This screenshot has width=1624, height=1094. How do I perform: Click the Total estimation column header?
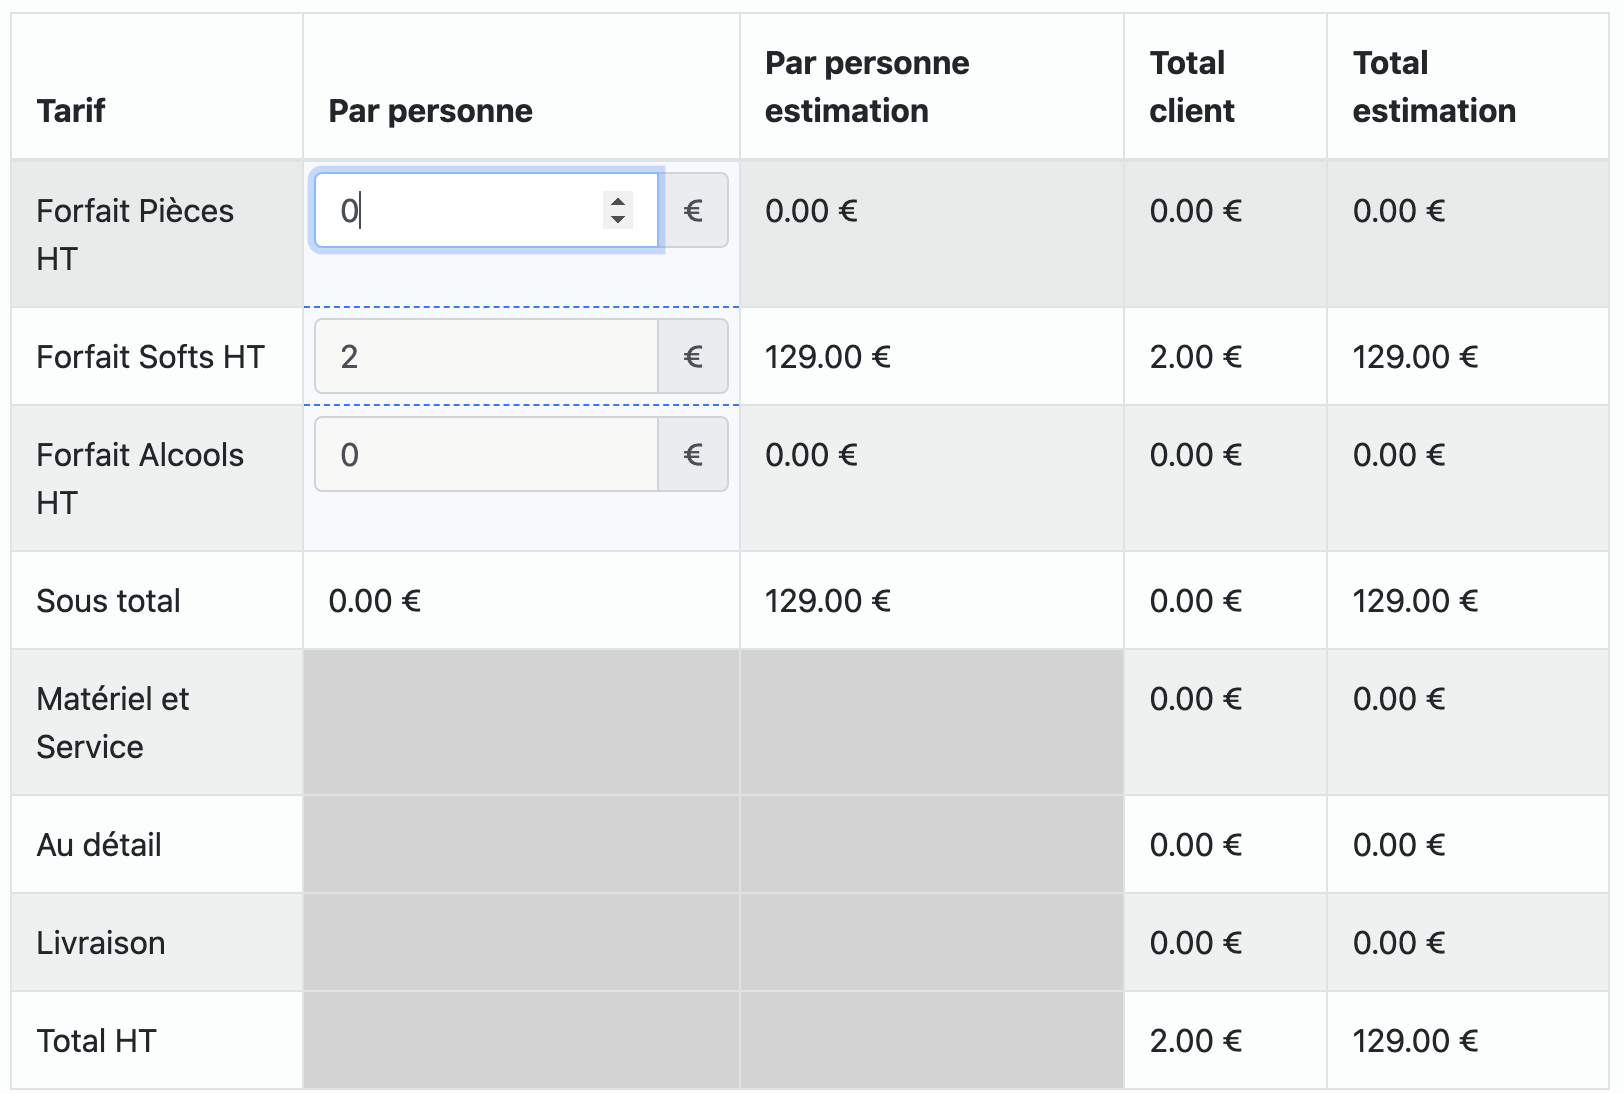pos(1433,86)
